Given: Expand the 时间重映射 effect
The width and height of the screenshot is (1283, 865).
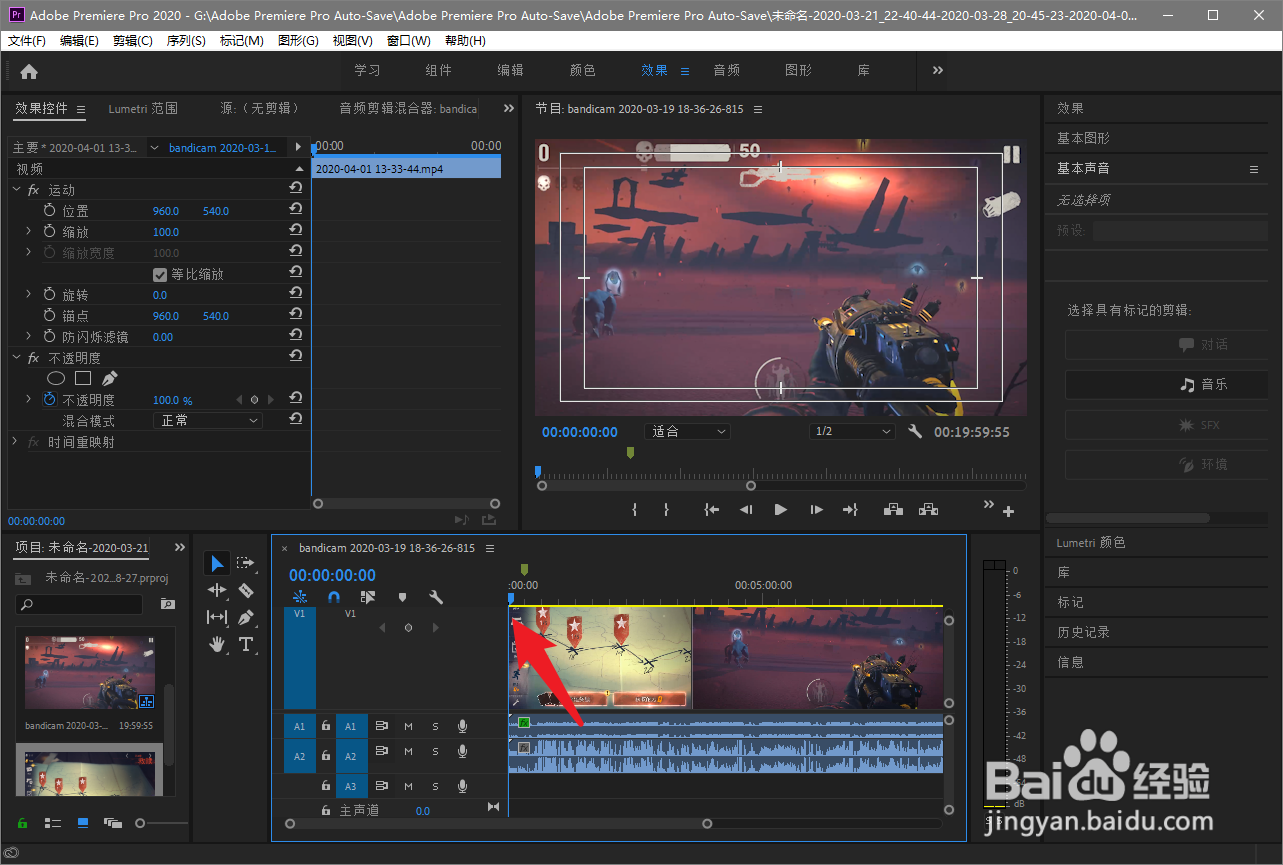Looking at the screenshot, I should click(x=15, y=441).
